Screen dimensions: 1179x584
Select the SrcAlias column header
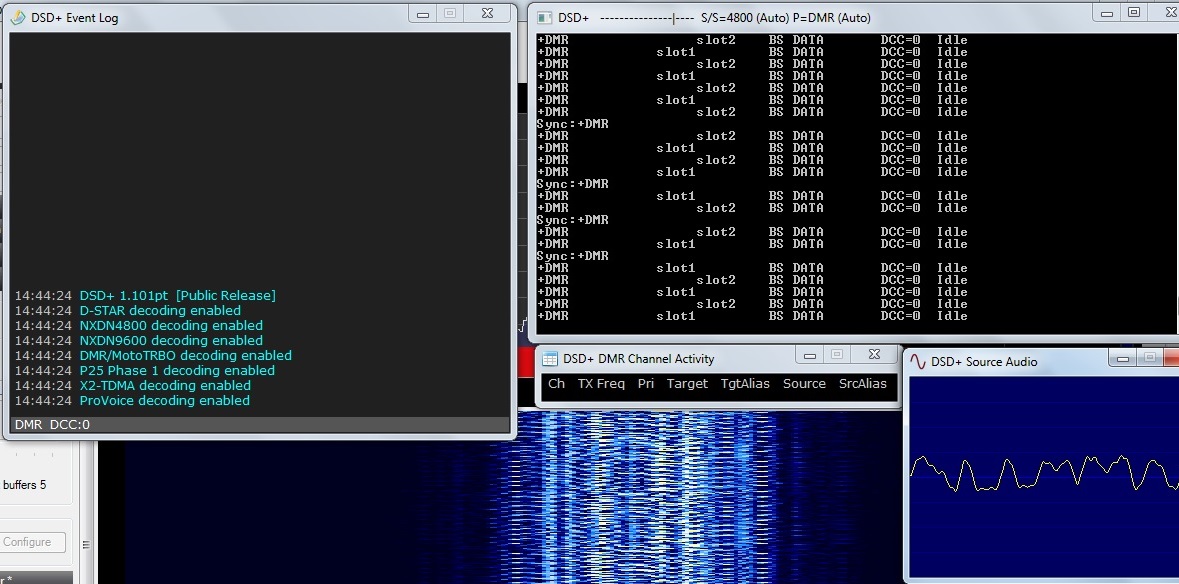(x=862, y=383)
